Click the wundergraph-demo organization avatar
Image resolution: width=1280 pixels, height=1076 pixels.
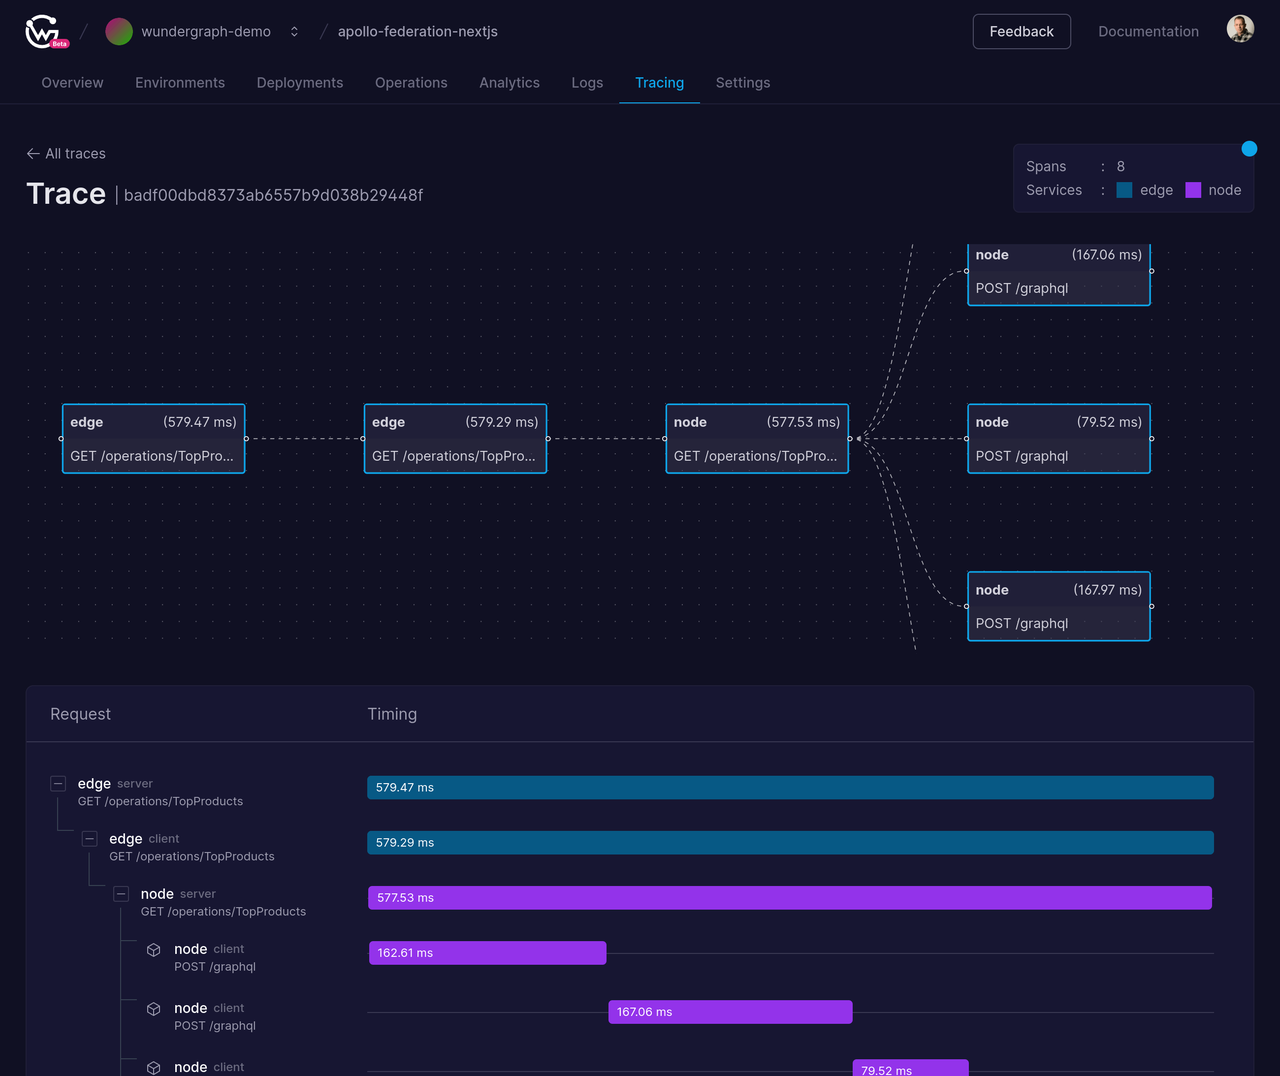point(119,31)
